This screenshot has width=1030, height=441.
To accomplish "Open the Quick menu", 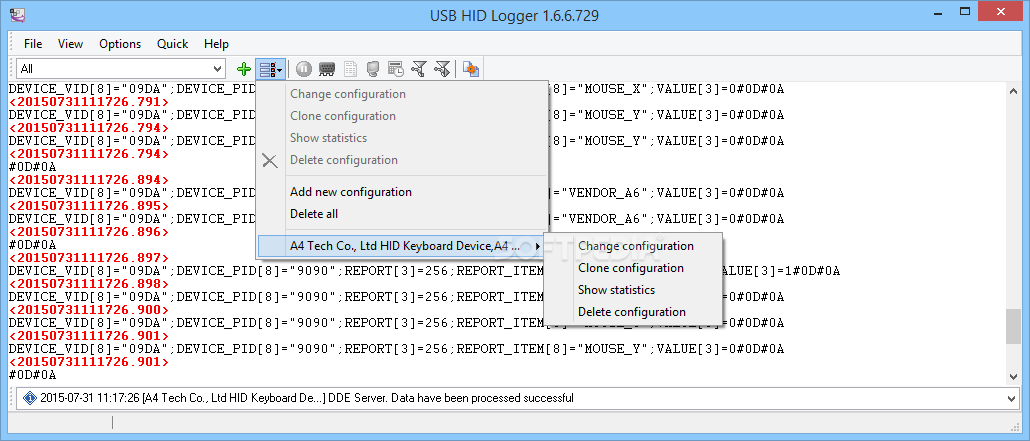I will coord(172,44).
